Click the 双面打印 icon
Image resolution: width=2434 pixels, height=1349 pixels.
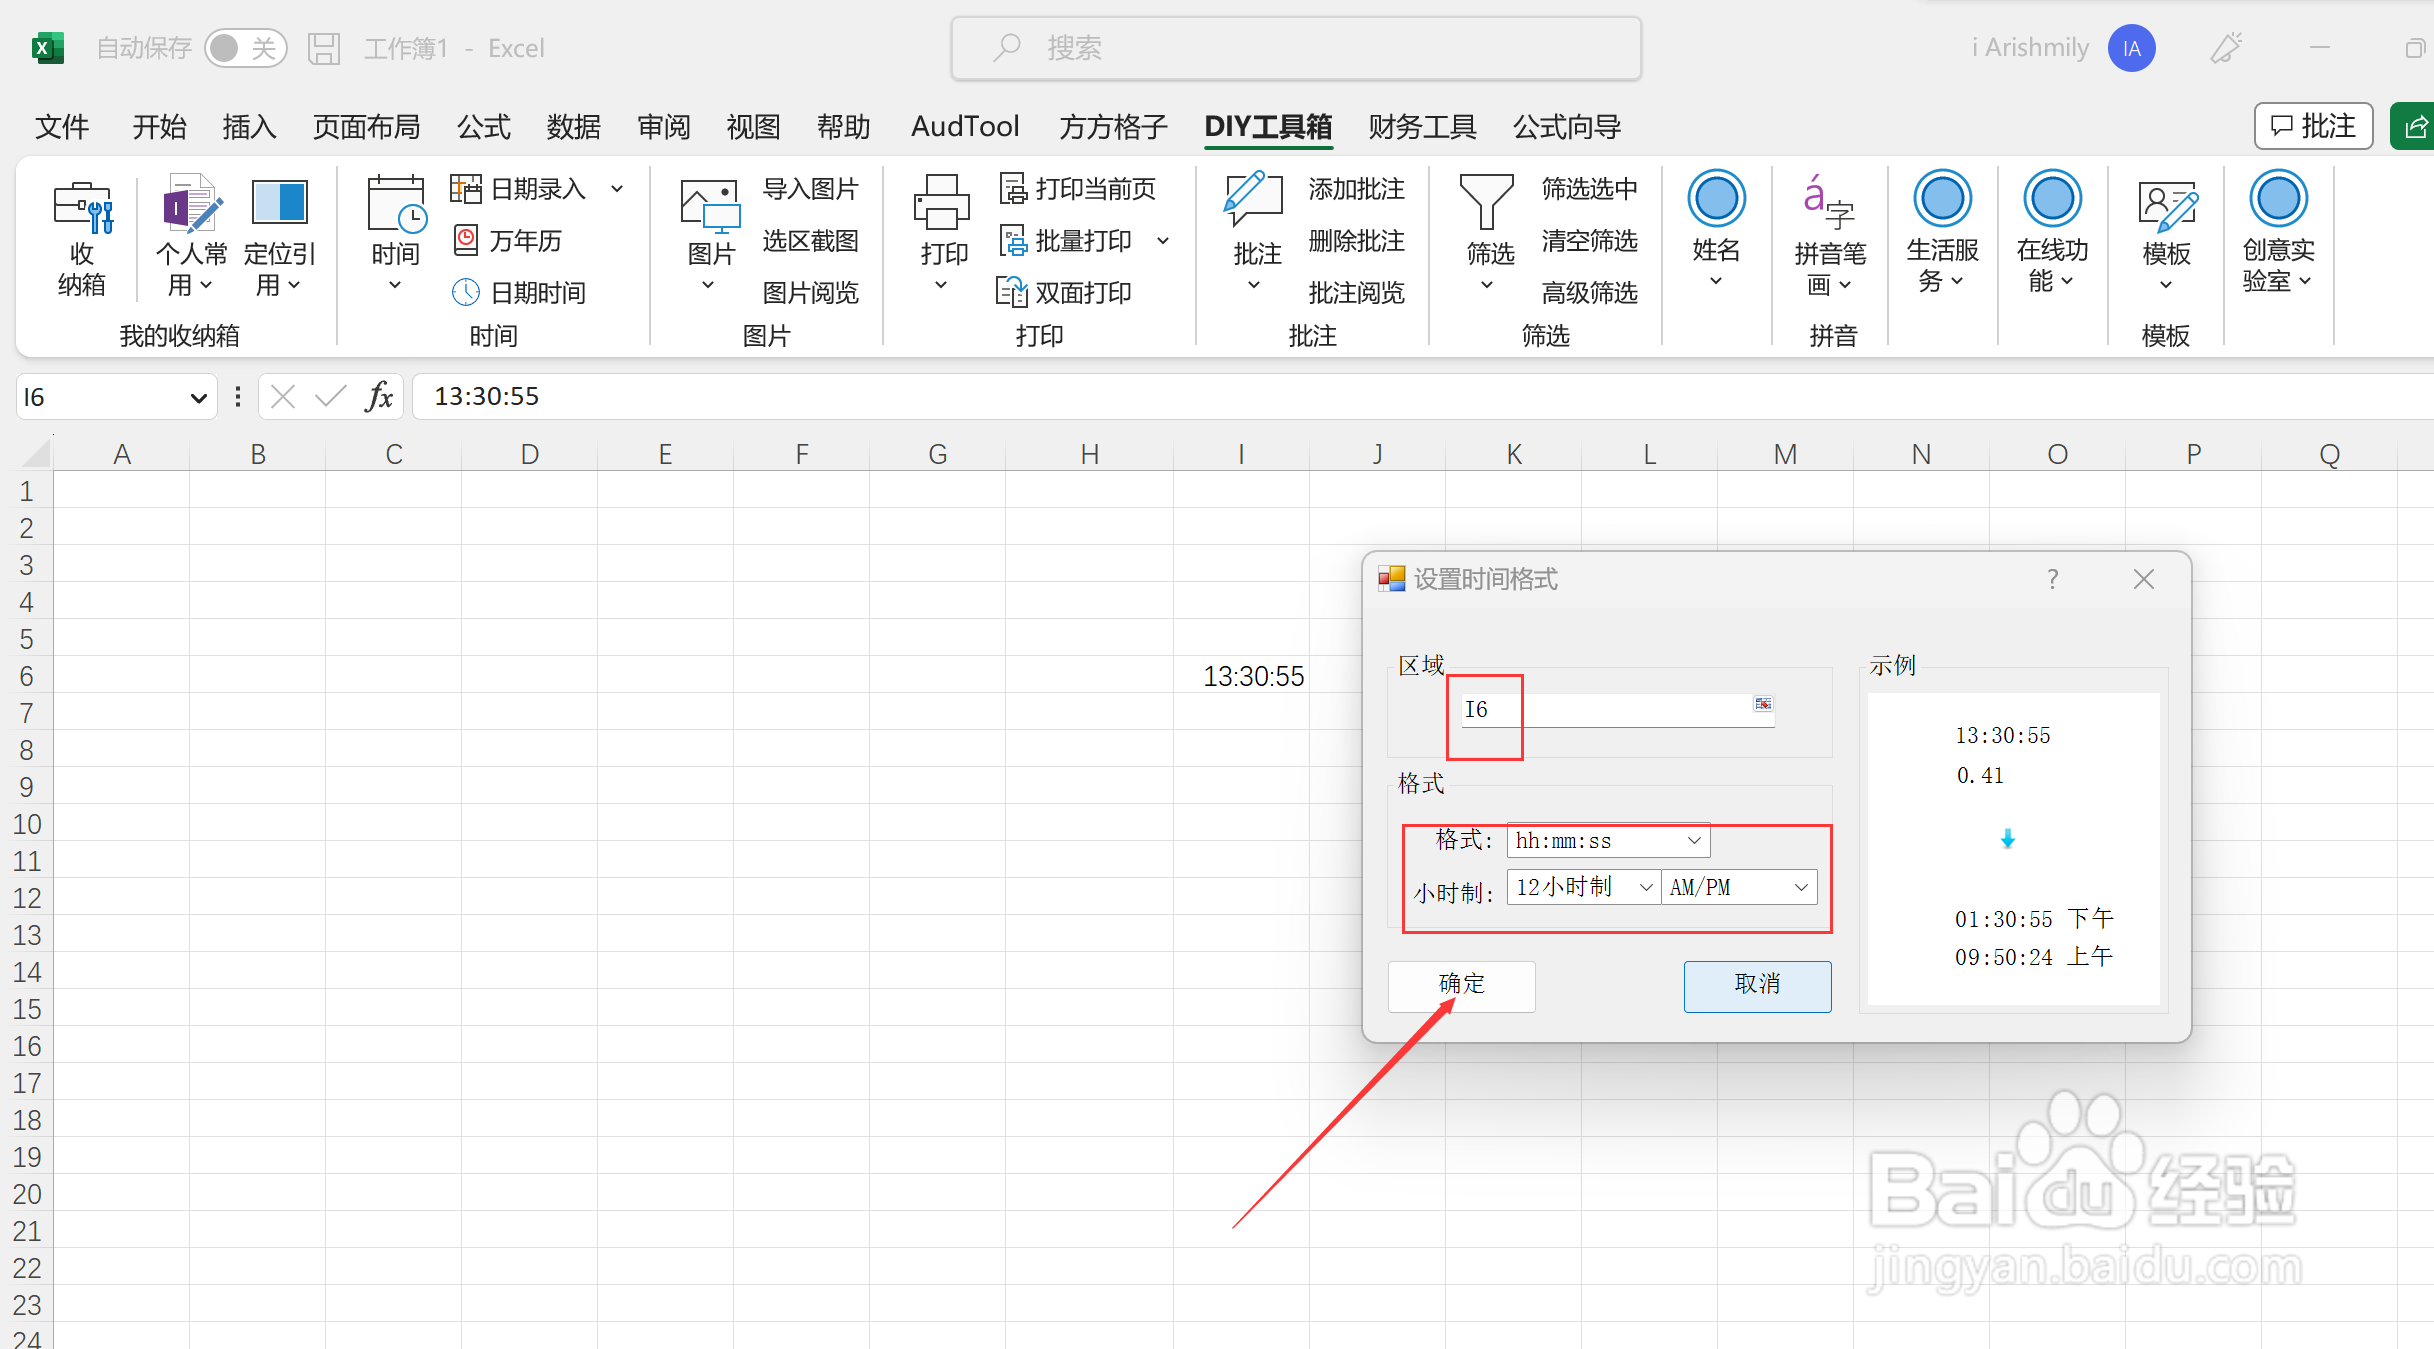click(1012, 292)
